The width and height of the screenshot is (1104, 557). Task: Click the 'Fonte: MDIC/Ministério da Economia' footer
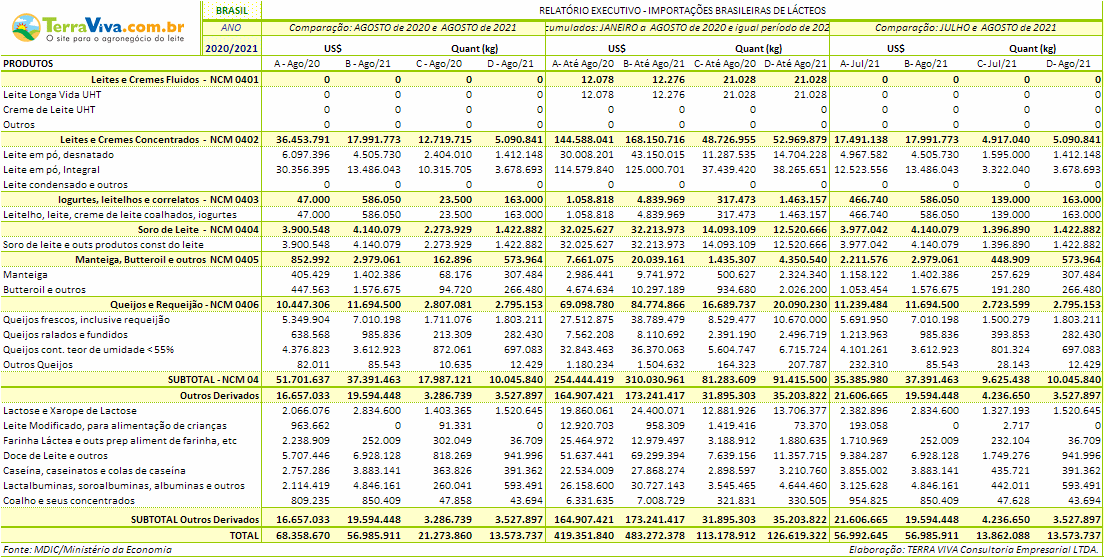tap(87, 549)
